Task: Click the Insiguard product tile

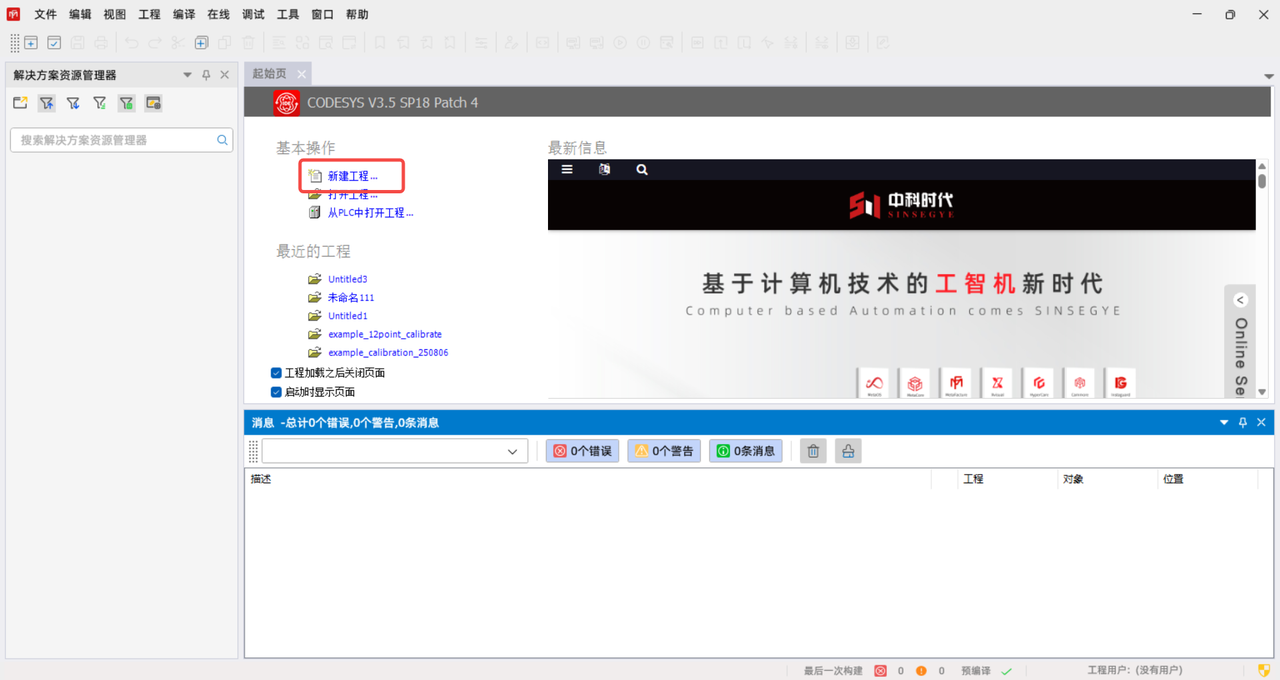Action: pos(1121,384)
